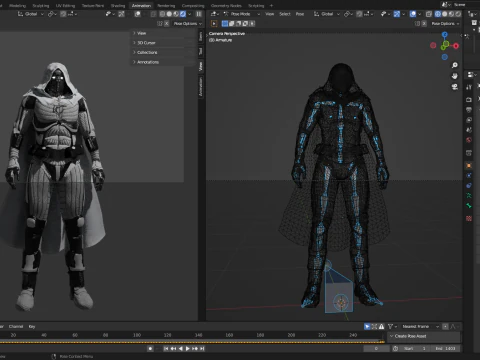Open Global orientation dropdown in left viewport
This screenshot has width=480, height=360.
[31, 14]
